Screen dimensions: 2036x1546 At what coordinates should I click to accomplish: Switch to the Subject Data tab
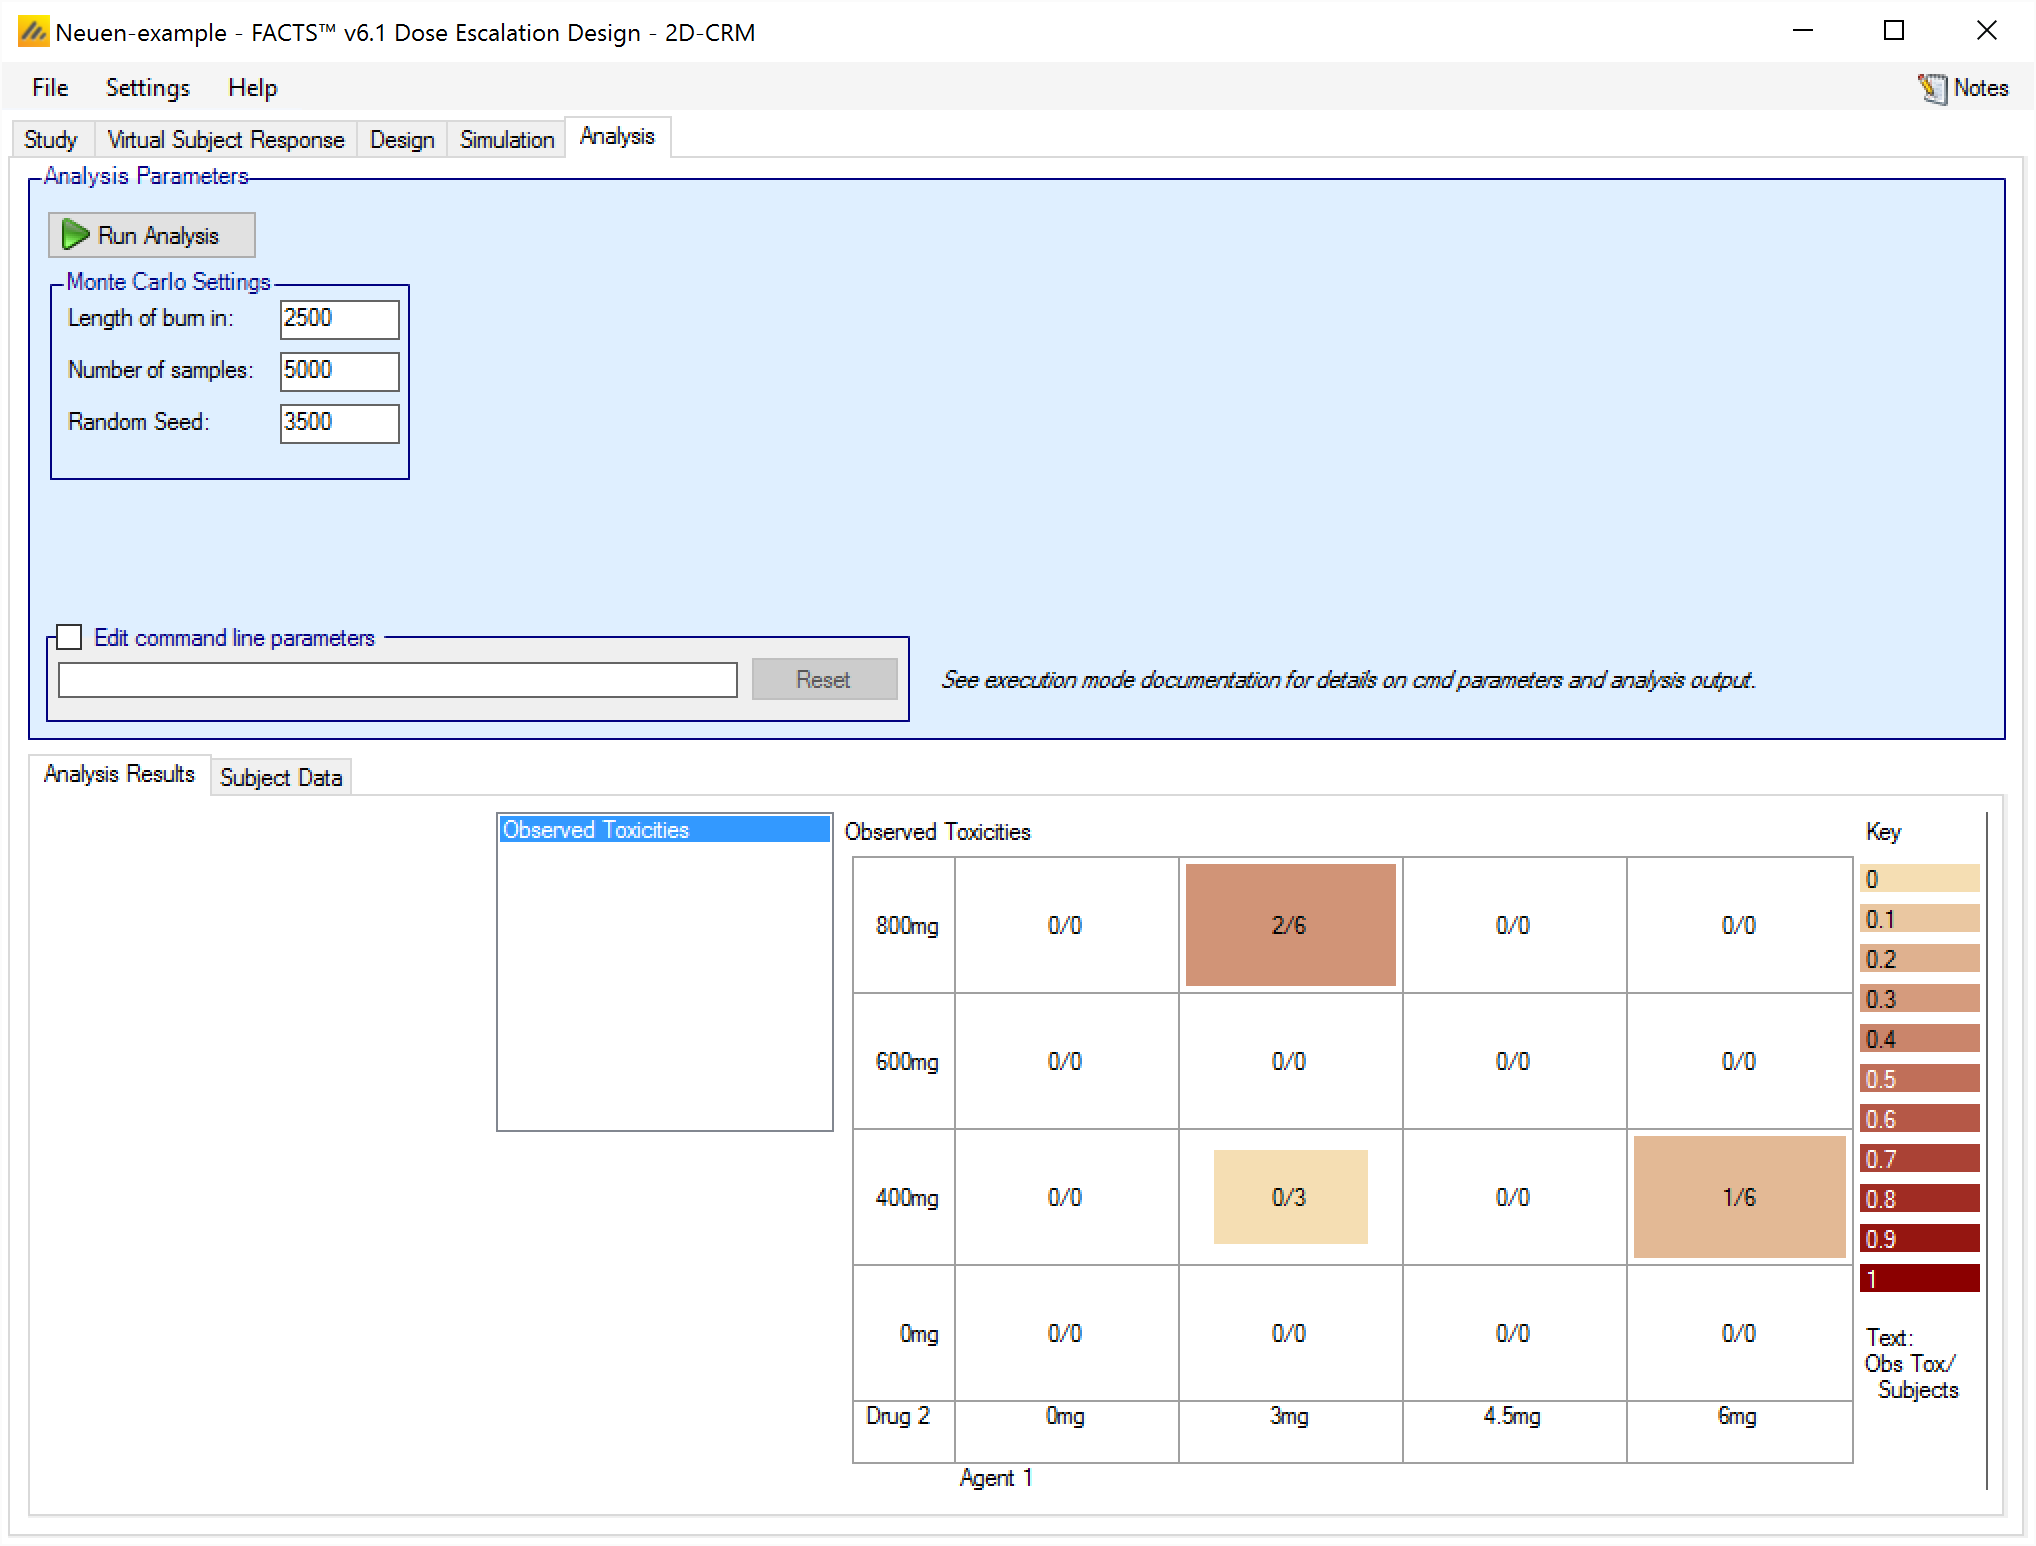pos(281,778)
